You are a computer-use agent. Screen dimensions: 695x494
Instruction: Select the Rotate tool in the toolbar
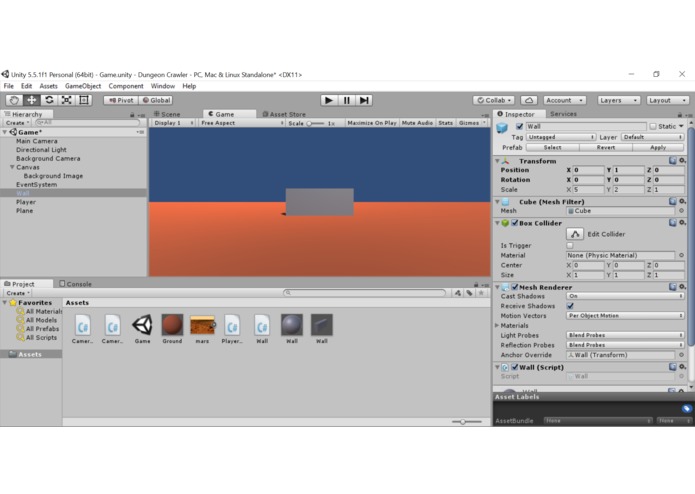[x=49, y=100]
